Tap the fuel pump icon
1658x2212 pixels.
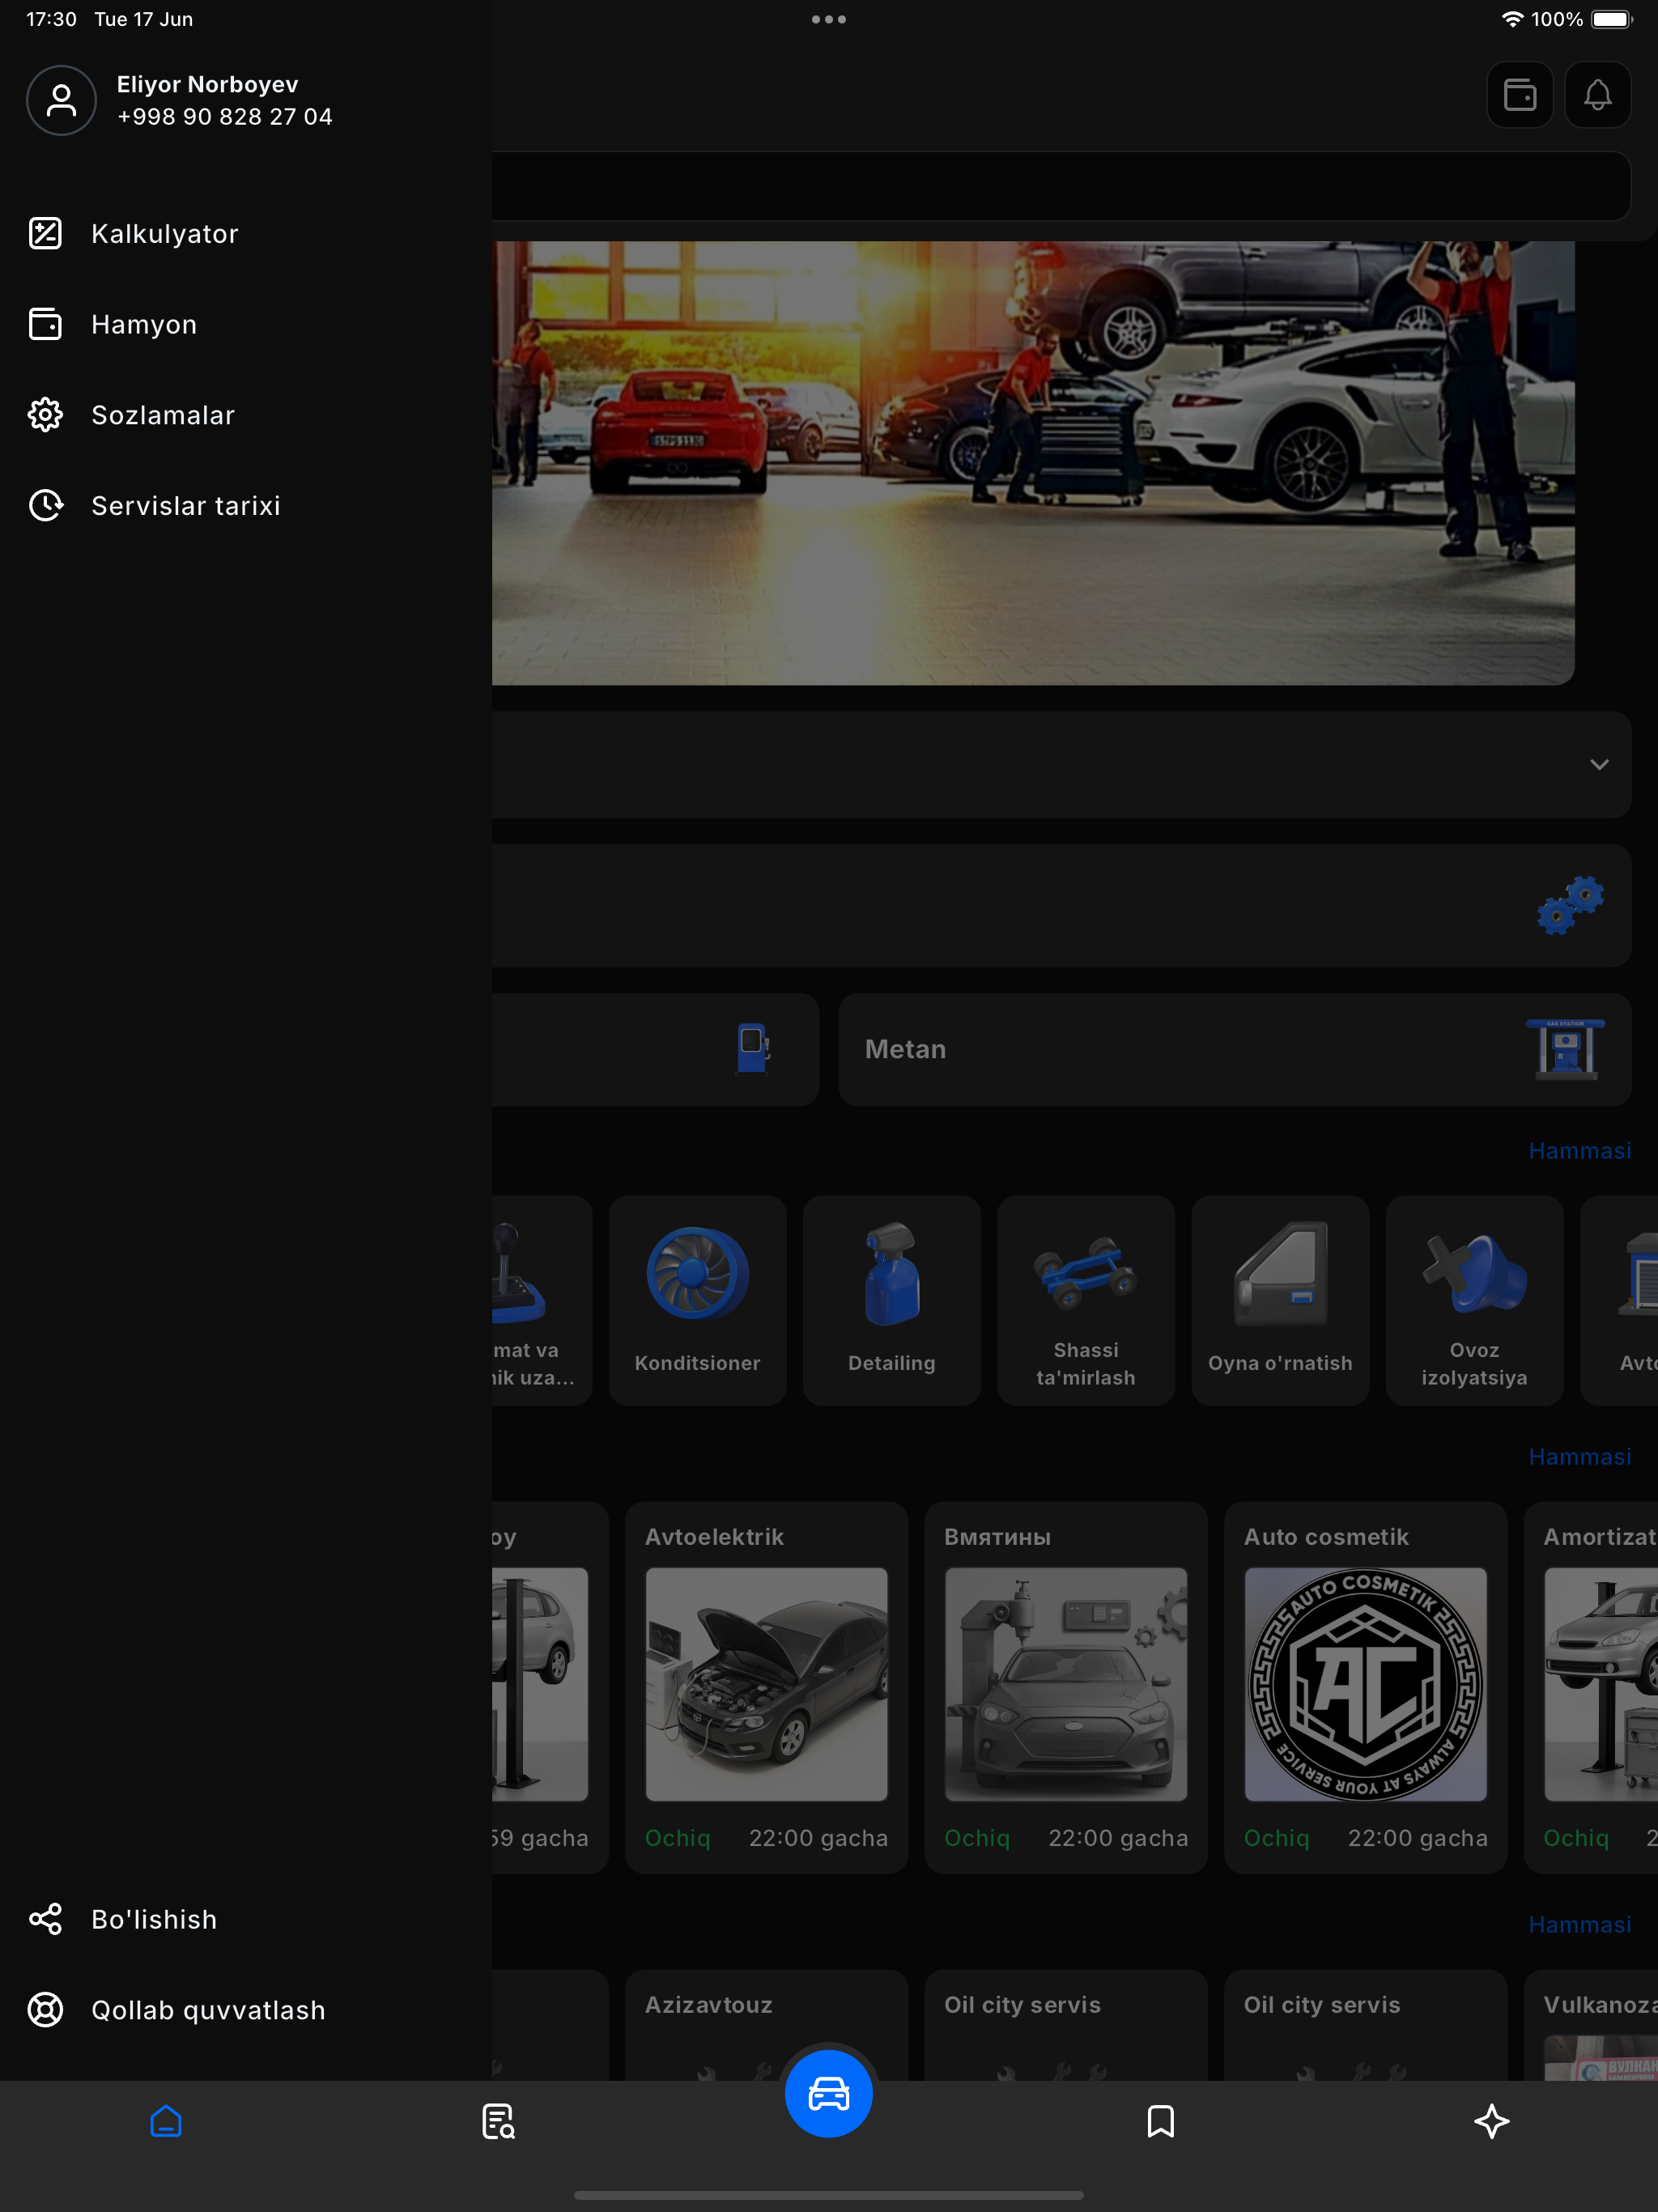[753, 1049]
